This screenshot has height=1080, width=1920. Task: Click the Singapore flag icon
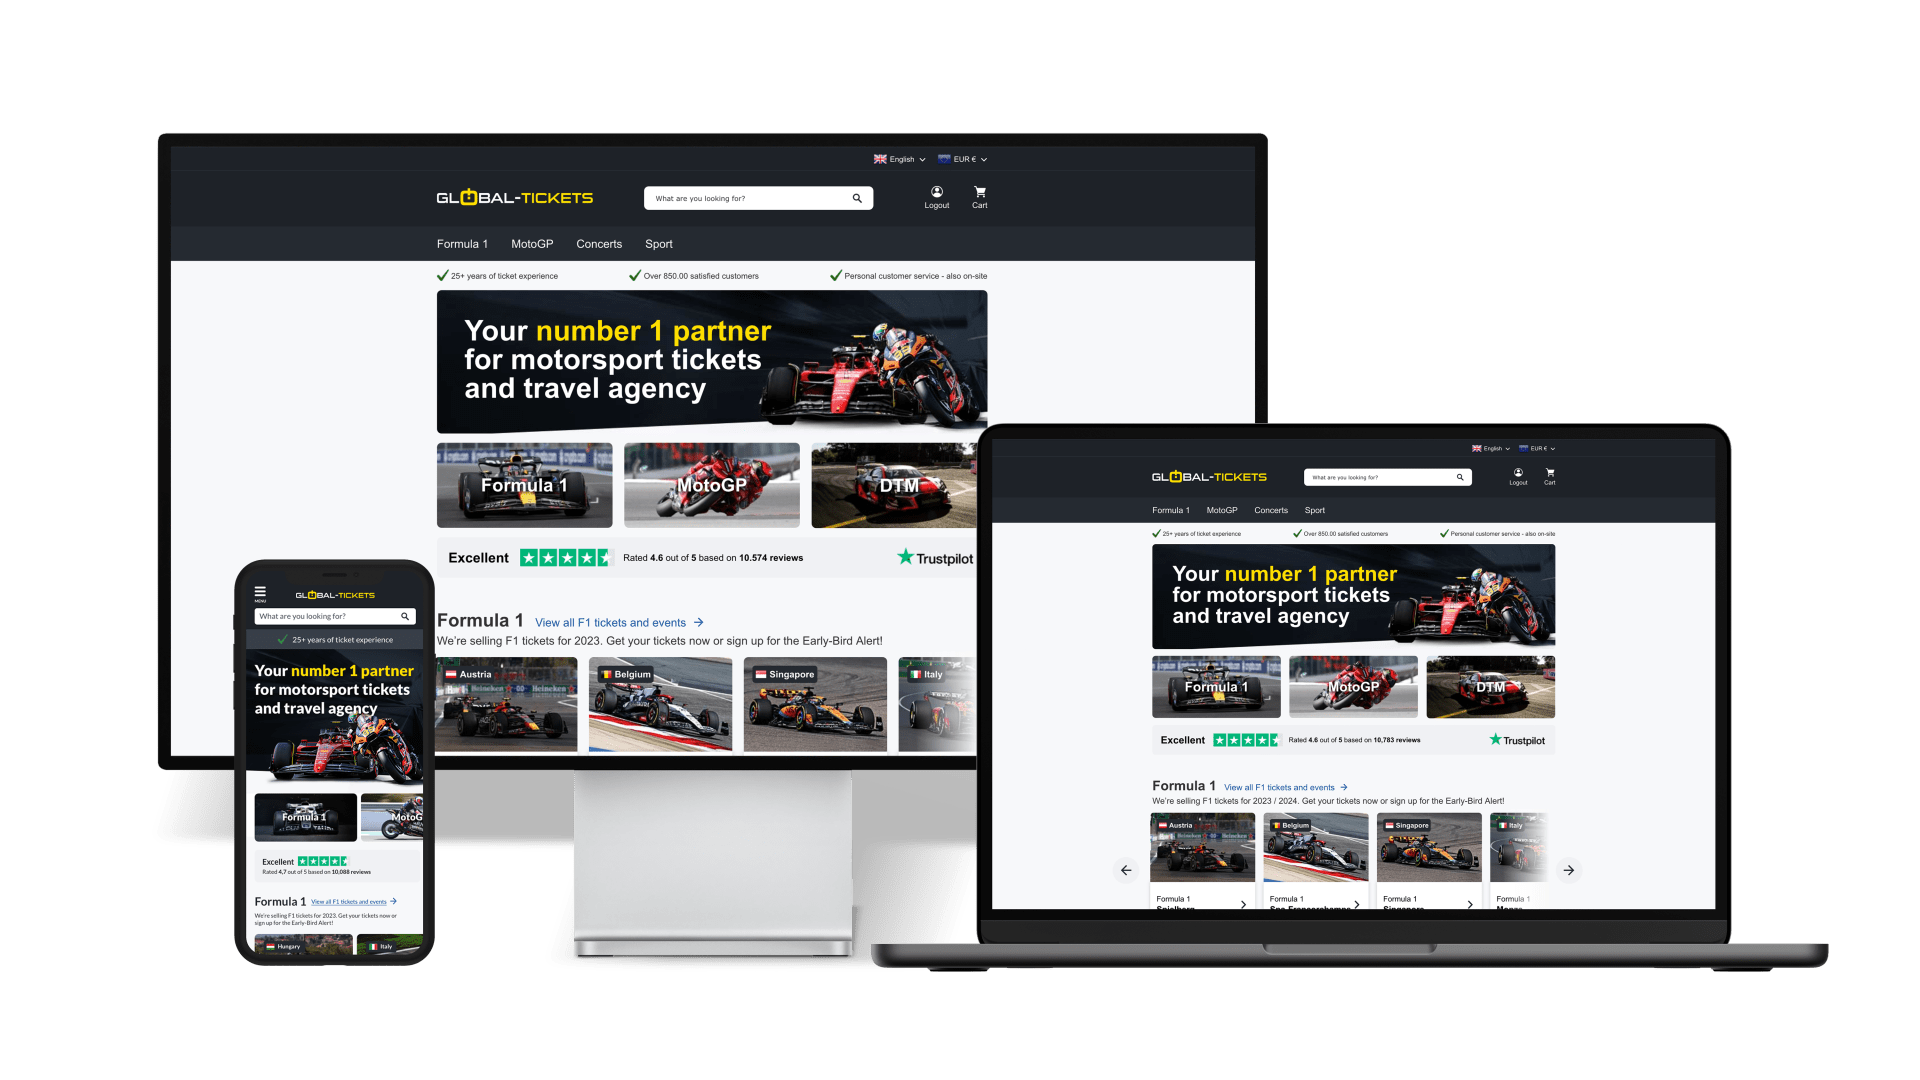click(x=760, y=673)
